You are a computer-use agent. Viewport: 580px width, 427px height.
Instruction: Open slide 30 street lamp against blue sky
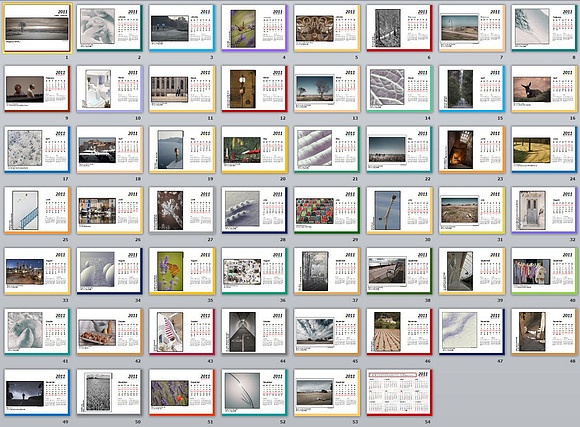(399, 210)
